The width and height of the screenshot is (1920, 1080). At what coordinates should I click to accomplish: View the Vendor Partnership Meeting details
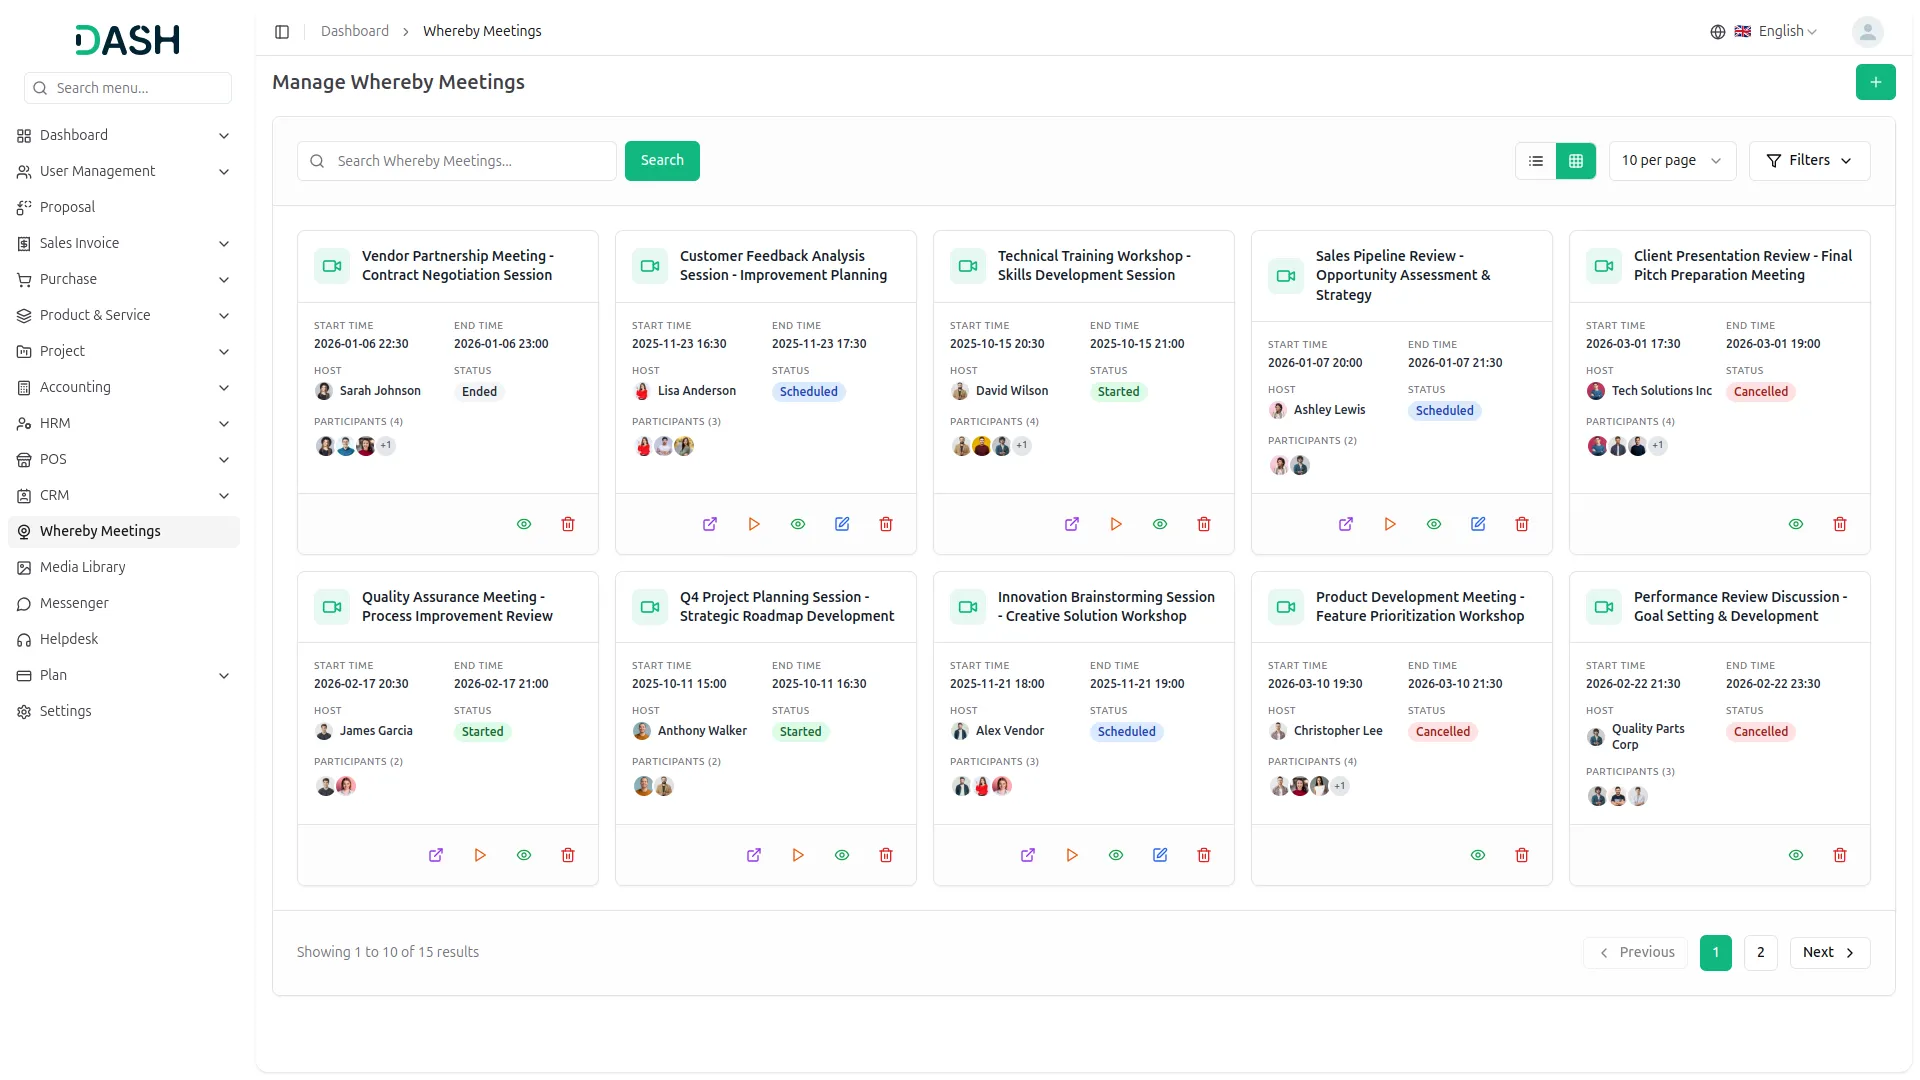tap(524, 524)
